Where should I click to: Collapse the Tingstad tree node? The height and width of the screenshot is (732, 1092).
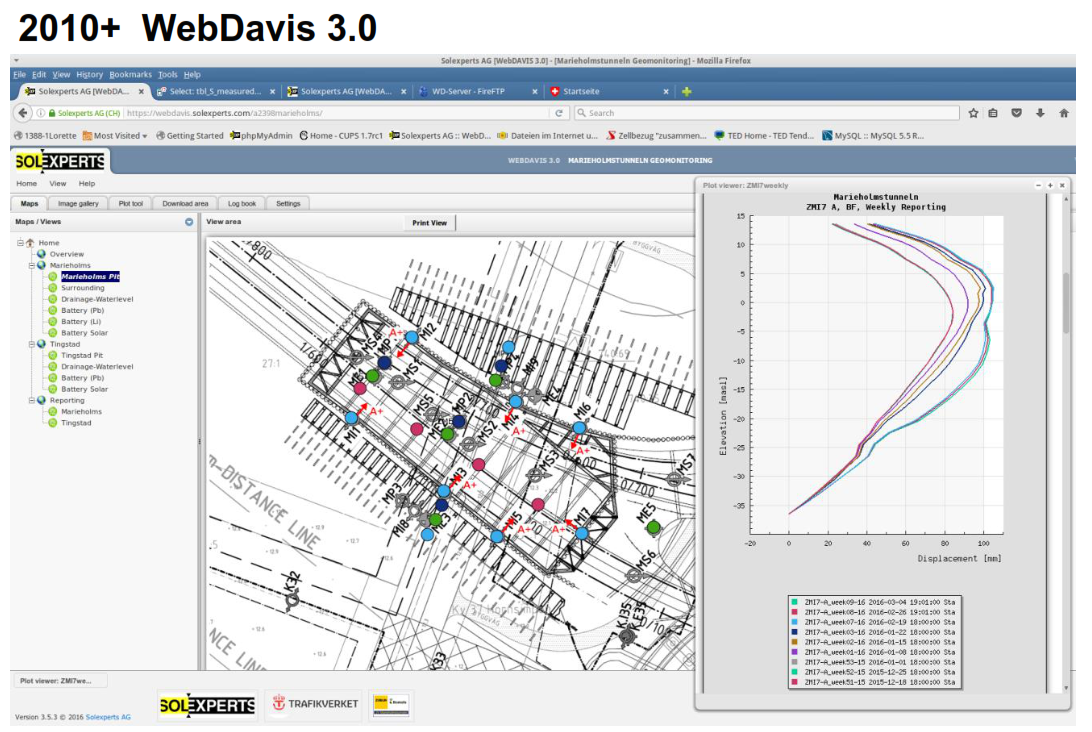(31, 344)
